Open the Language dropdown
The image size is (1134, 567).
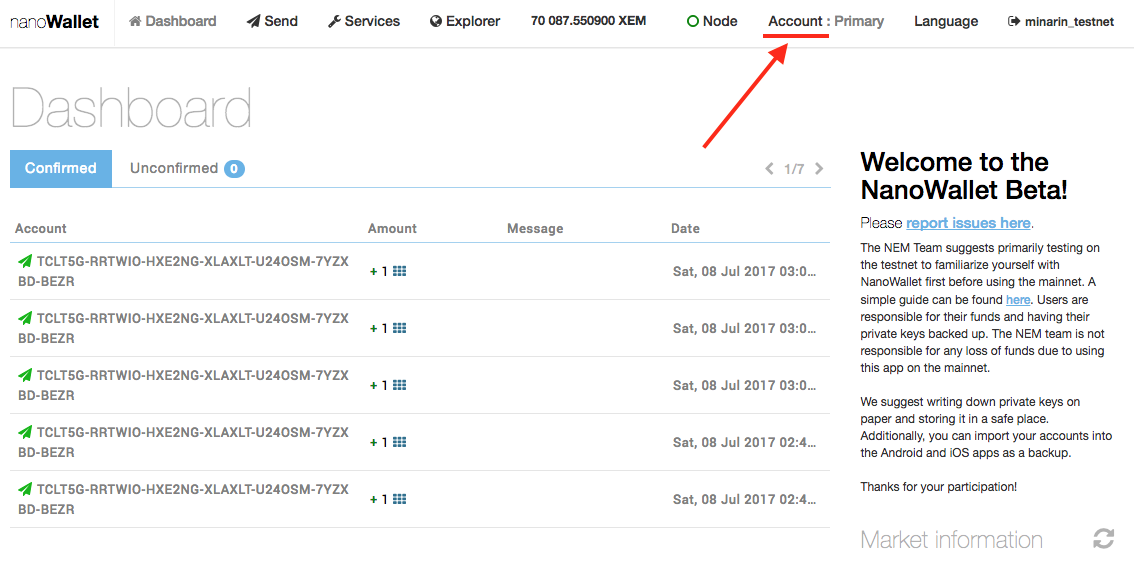click(946, 22)
